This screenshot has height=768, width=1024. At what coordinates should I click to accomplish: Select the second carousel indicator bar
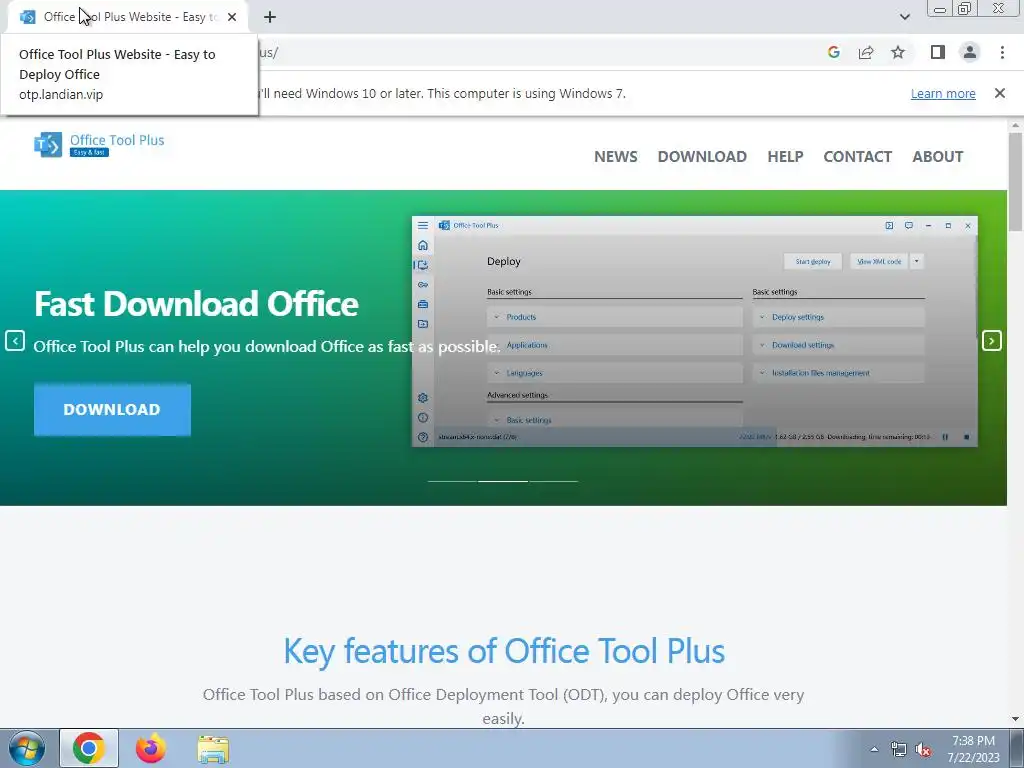coord(503,481)
